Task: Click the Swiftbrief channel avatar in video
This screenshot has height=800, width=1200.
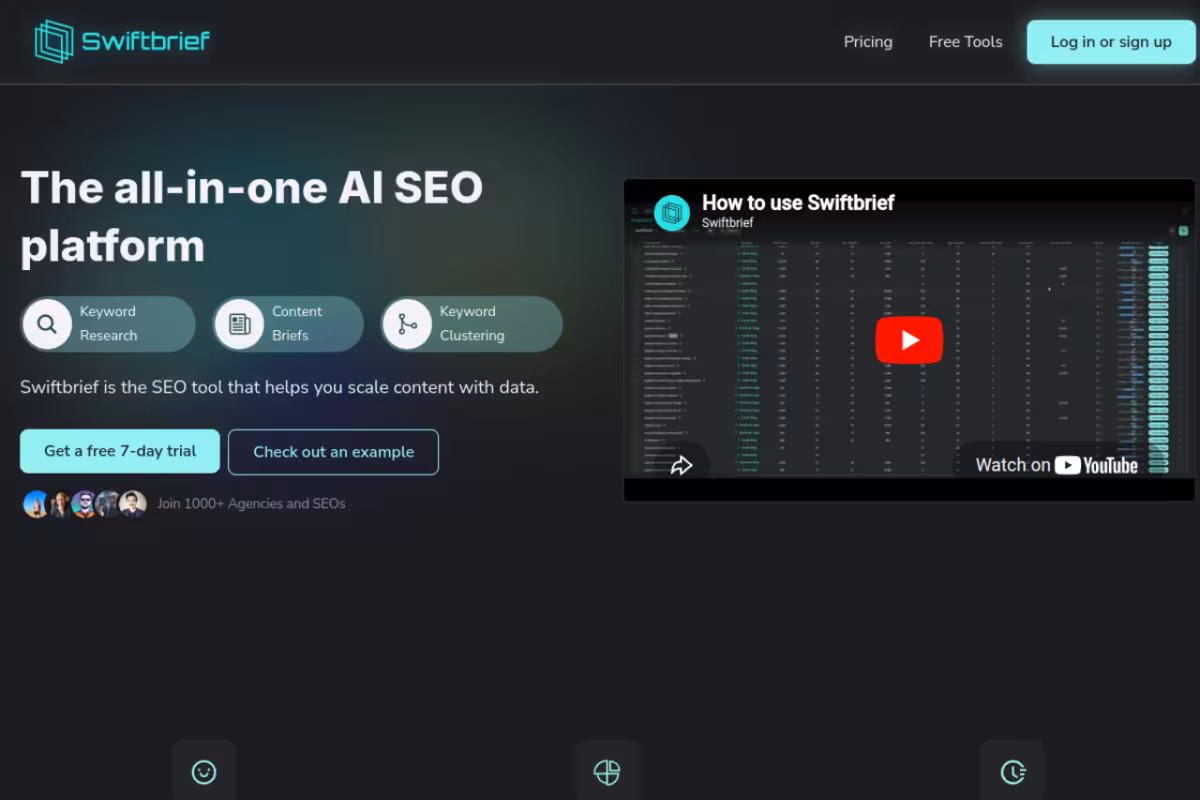Action: 673,212
